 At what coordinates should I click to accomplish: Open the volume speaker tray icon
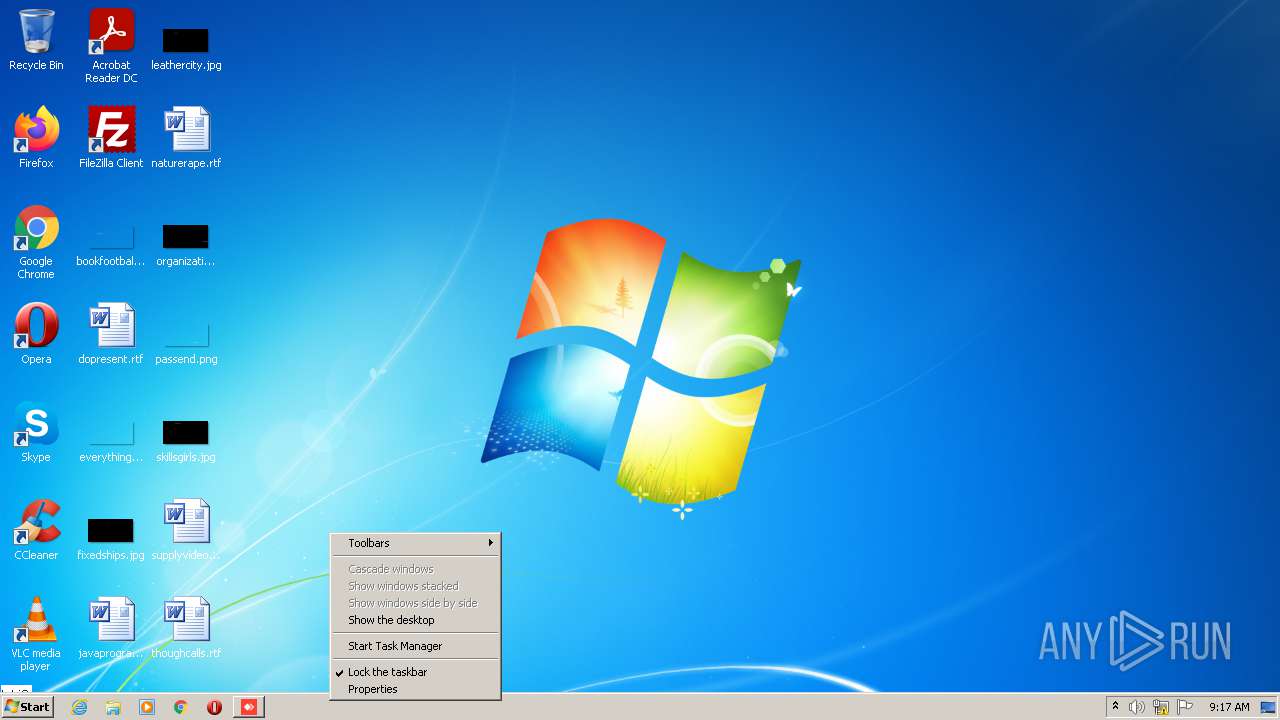(1137, 707)
